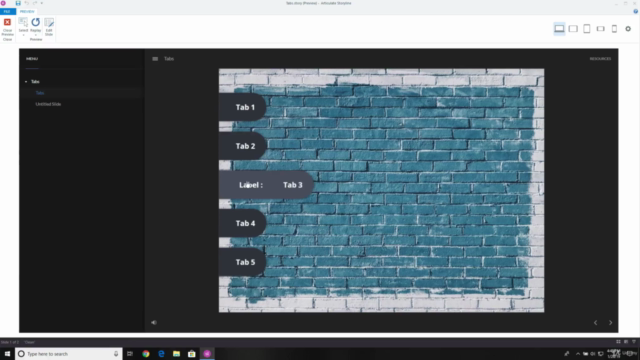Launch Google Chrome from the taskbar
The image size is (640, 360).
(x=146, y=354)
